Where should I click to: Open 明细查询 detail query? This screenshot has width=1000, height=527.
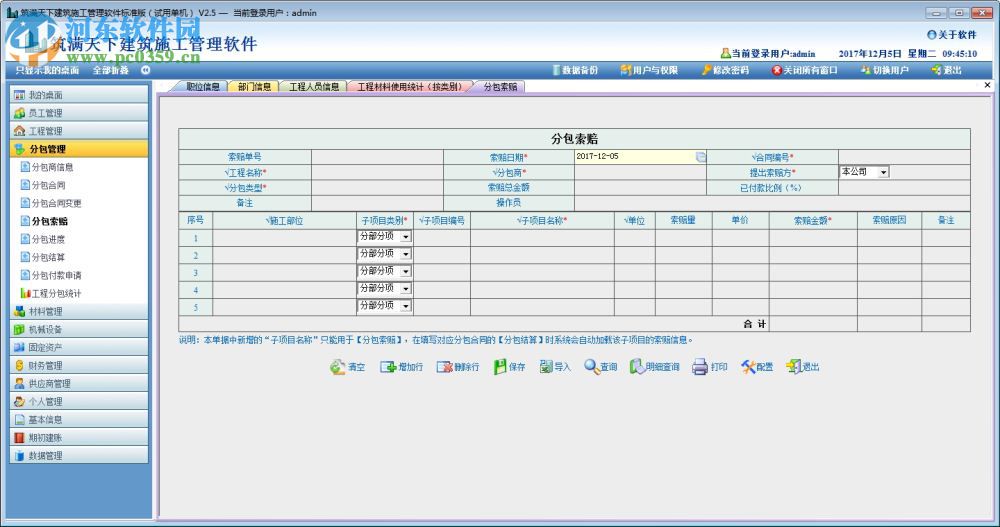coord(654,367)
